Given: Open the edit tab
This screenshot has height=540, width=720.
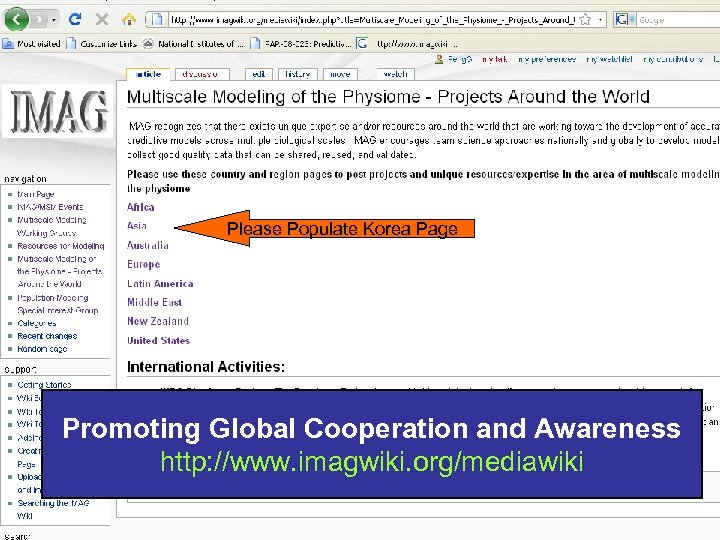Looking at the screenshot, I should coord(259,74).
